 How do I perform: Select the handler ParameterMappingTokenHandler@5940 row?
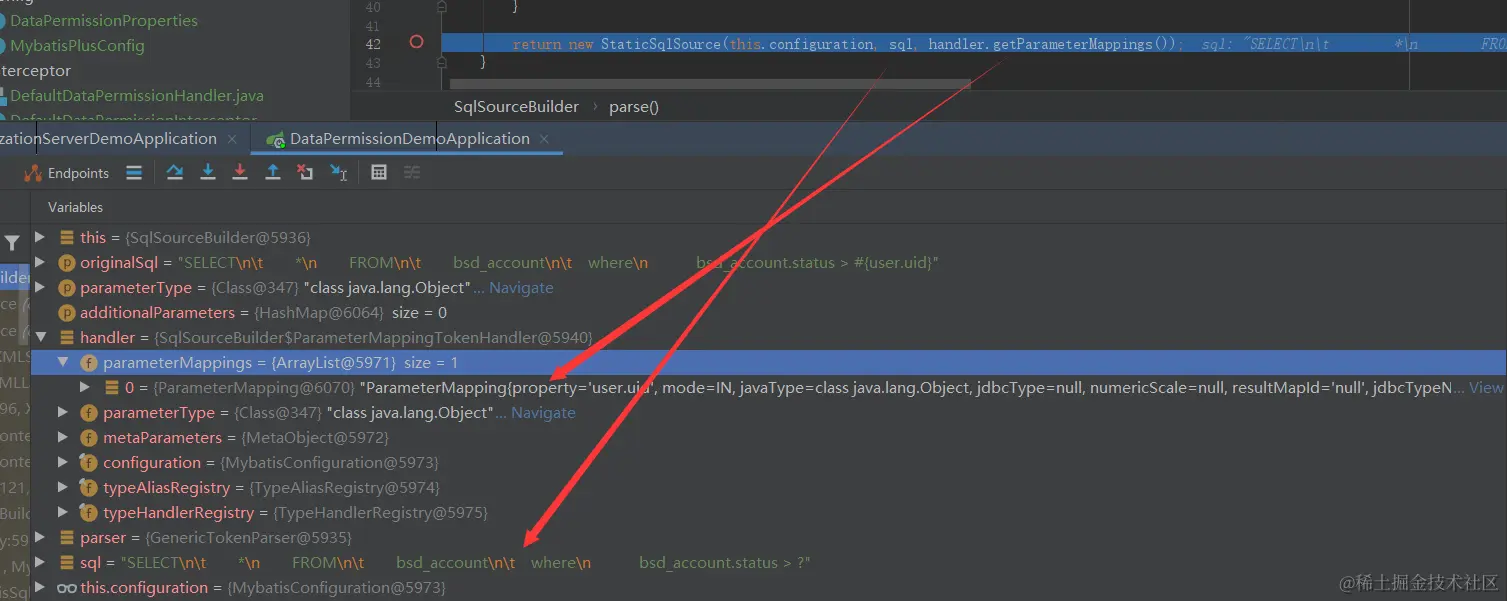(x=768, y=337)
